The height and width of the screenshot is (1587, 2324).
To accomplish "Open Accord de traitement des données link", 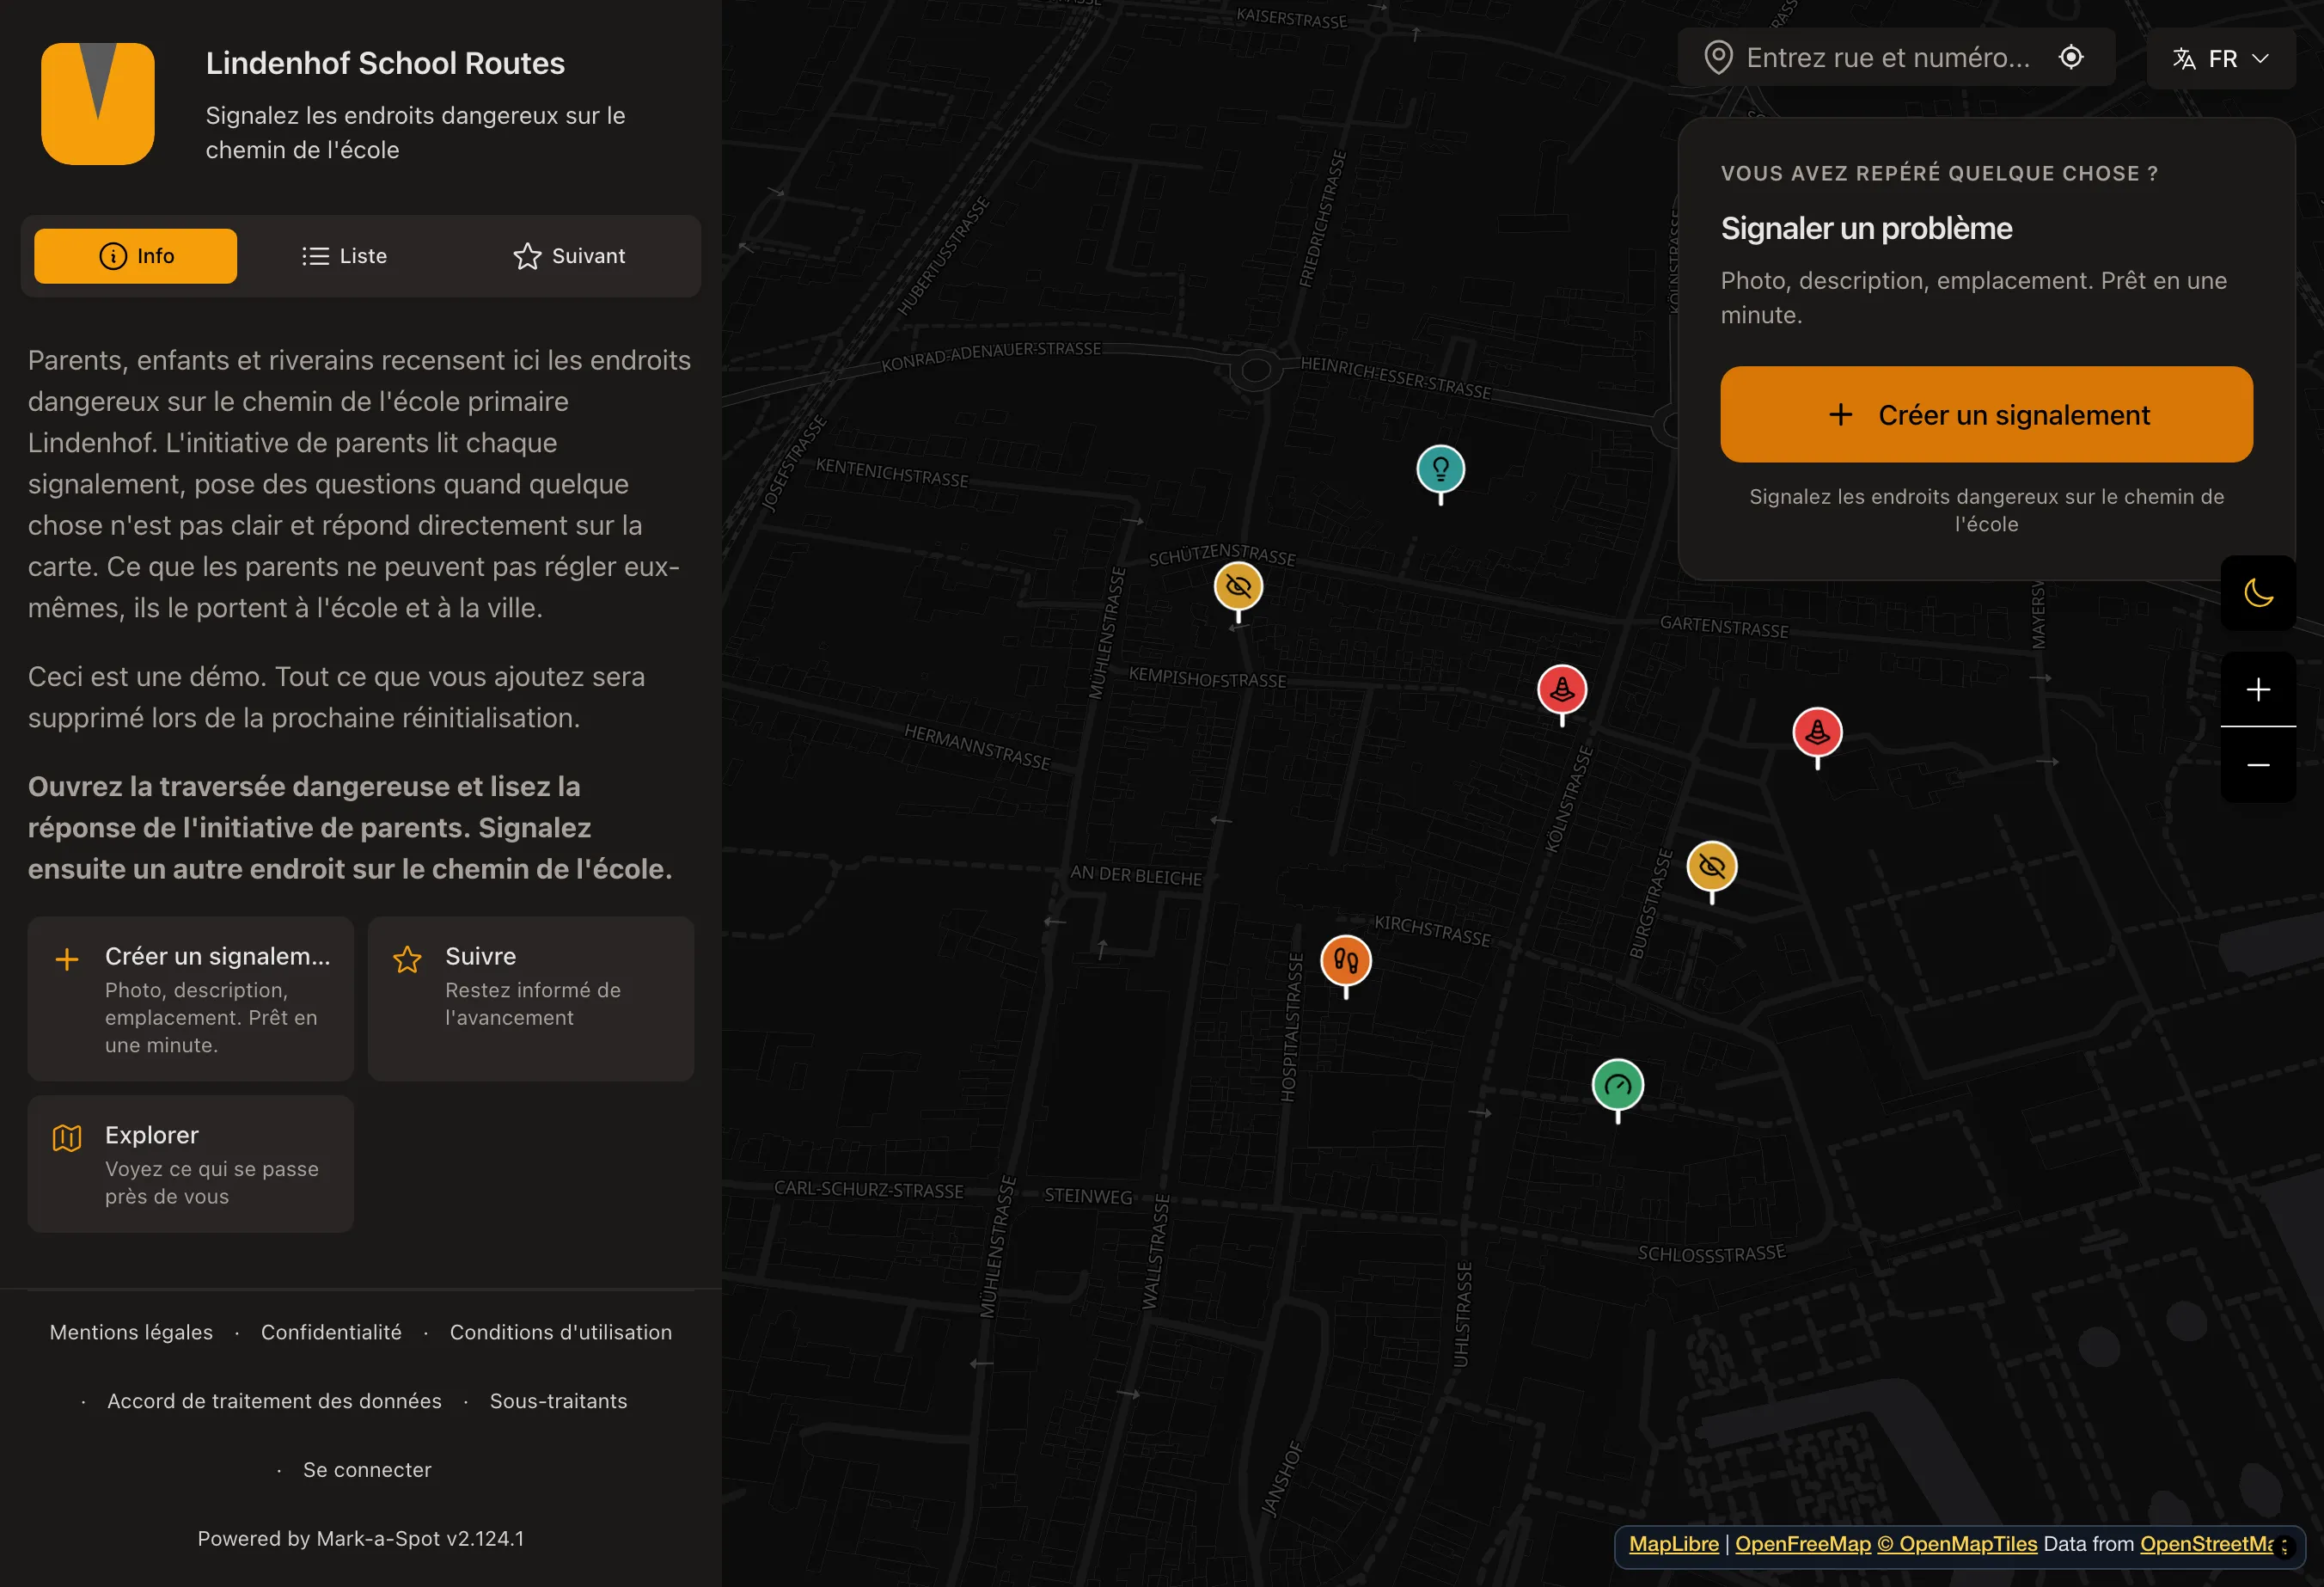I will pyautogui.click(x=274, y=1401).
